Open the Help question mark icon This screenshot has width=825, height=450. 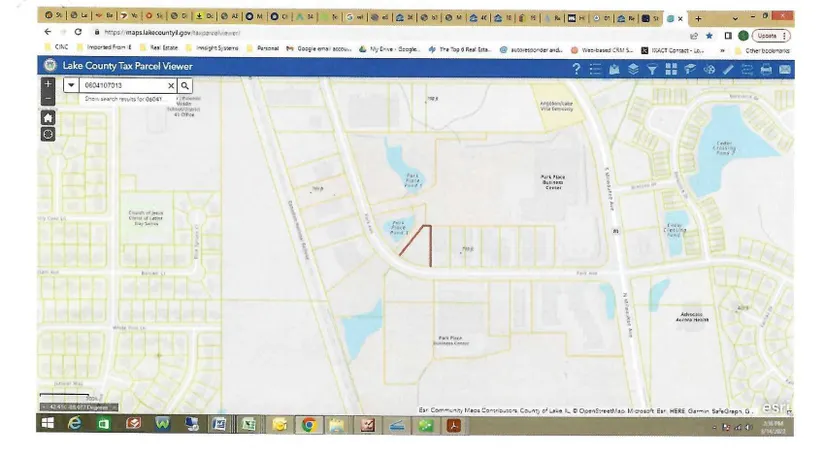576,68
